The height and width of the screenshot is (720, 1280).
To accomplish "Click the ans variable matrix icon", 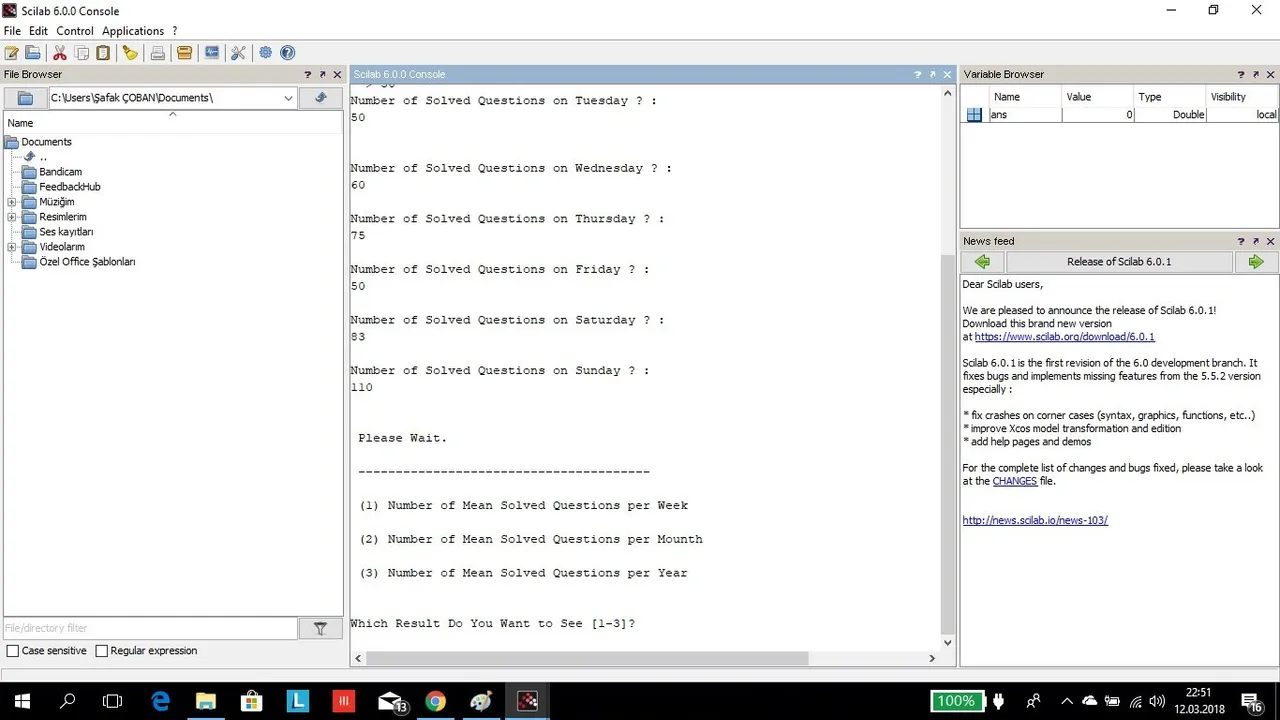I will coord(974,115).
